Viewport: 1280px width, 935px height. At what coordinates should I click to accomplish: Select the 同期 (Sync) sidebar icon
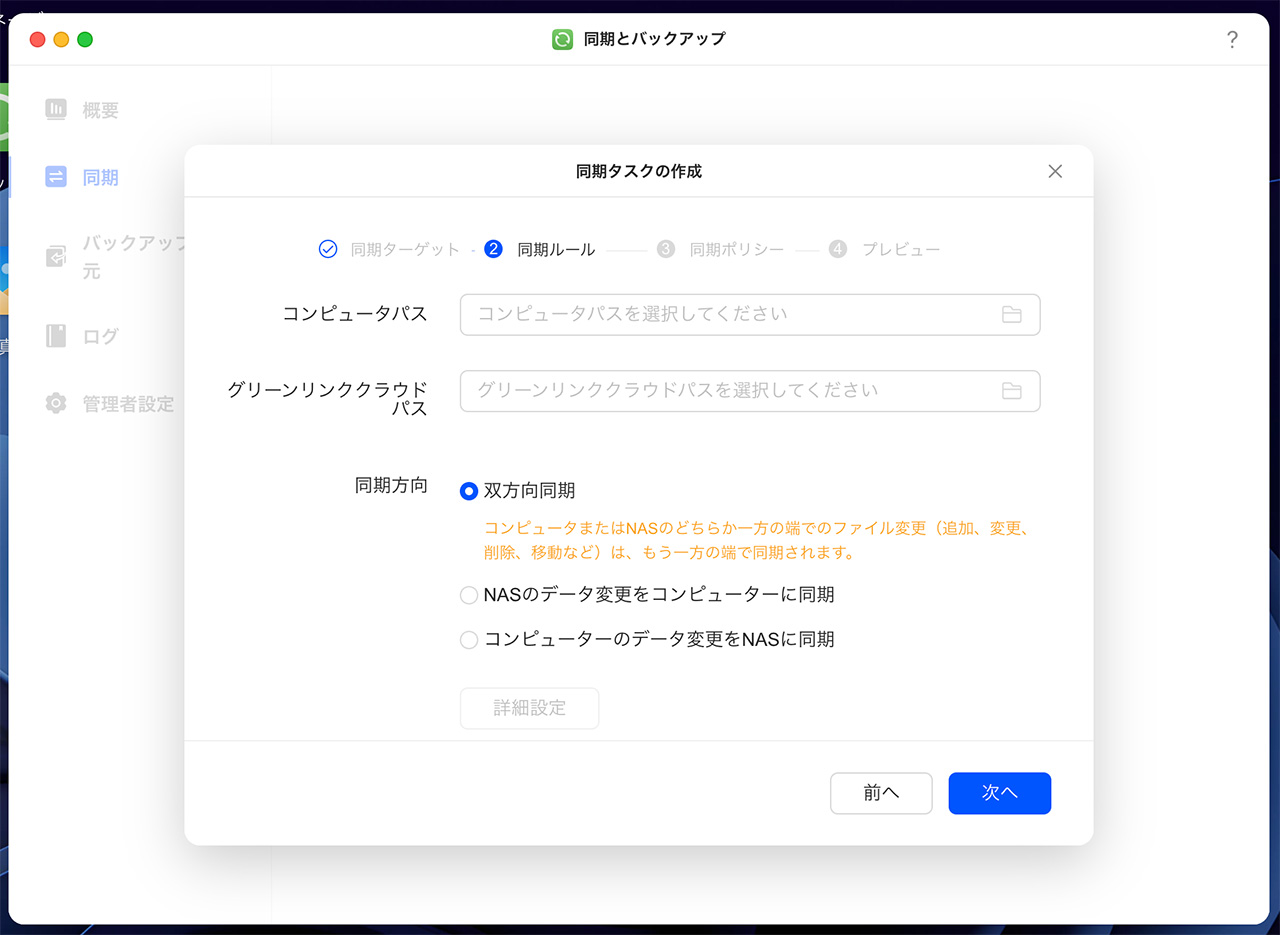coord(57,177)
